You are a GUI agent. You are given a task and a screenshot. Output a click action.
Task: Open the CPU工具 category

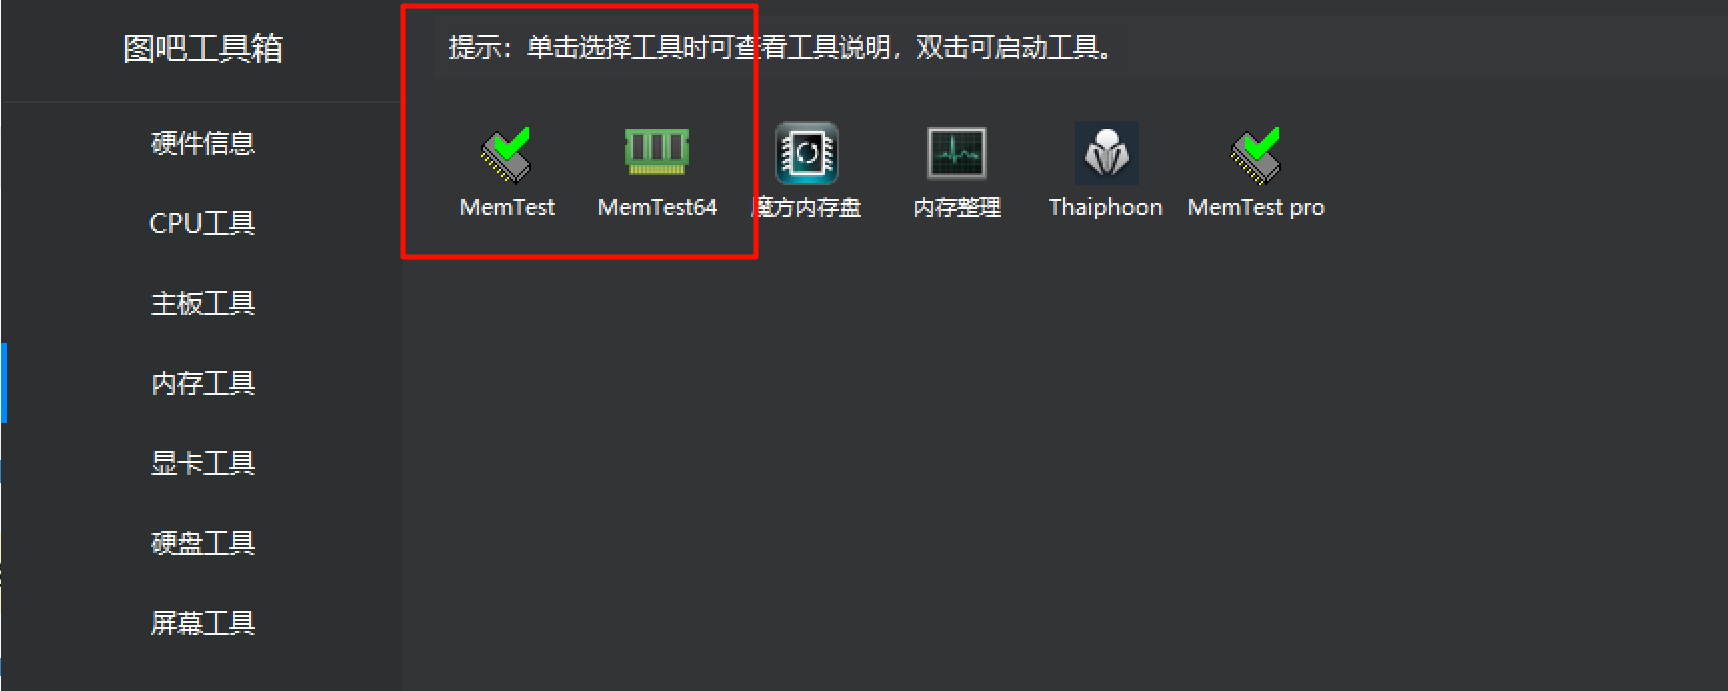[x=202, y=223]
